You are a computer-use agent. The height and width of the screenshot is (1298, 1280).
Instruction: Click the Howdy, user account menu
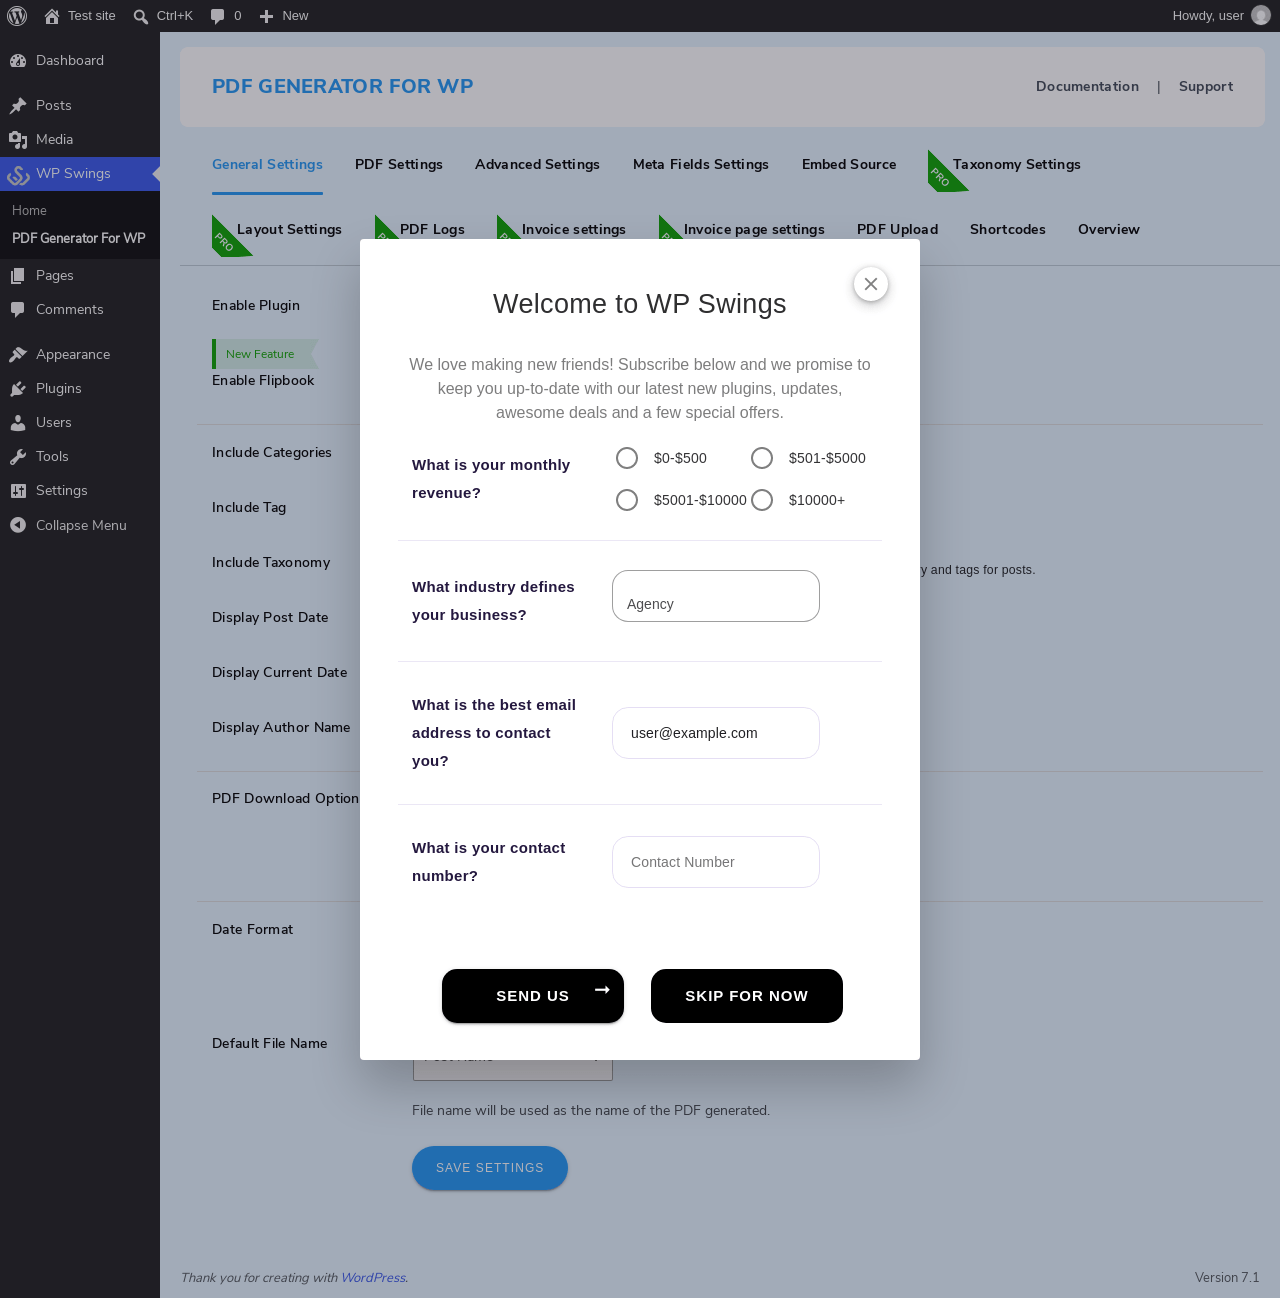[x=1221, y=16]
